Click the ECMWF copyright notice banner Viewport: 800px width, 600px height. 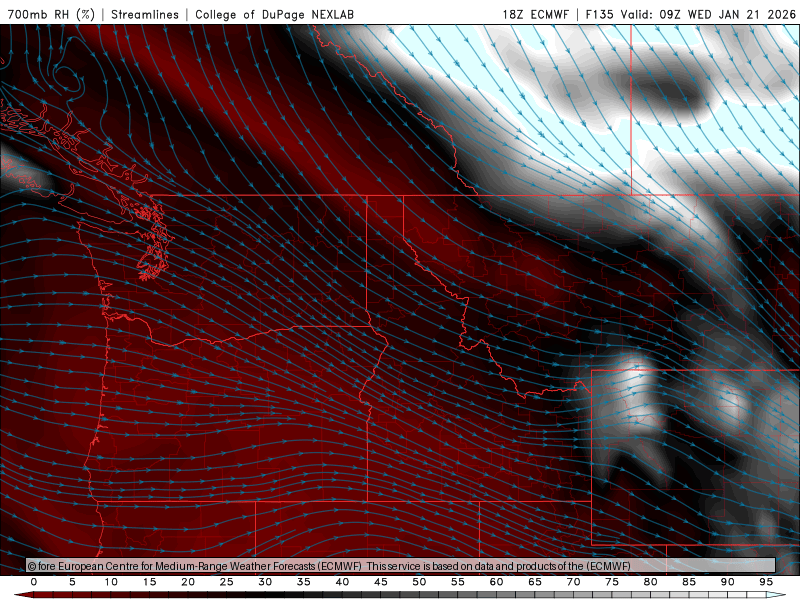pos(401,566)
